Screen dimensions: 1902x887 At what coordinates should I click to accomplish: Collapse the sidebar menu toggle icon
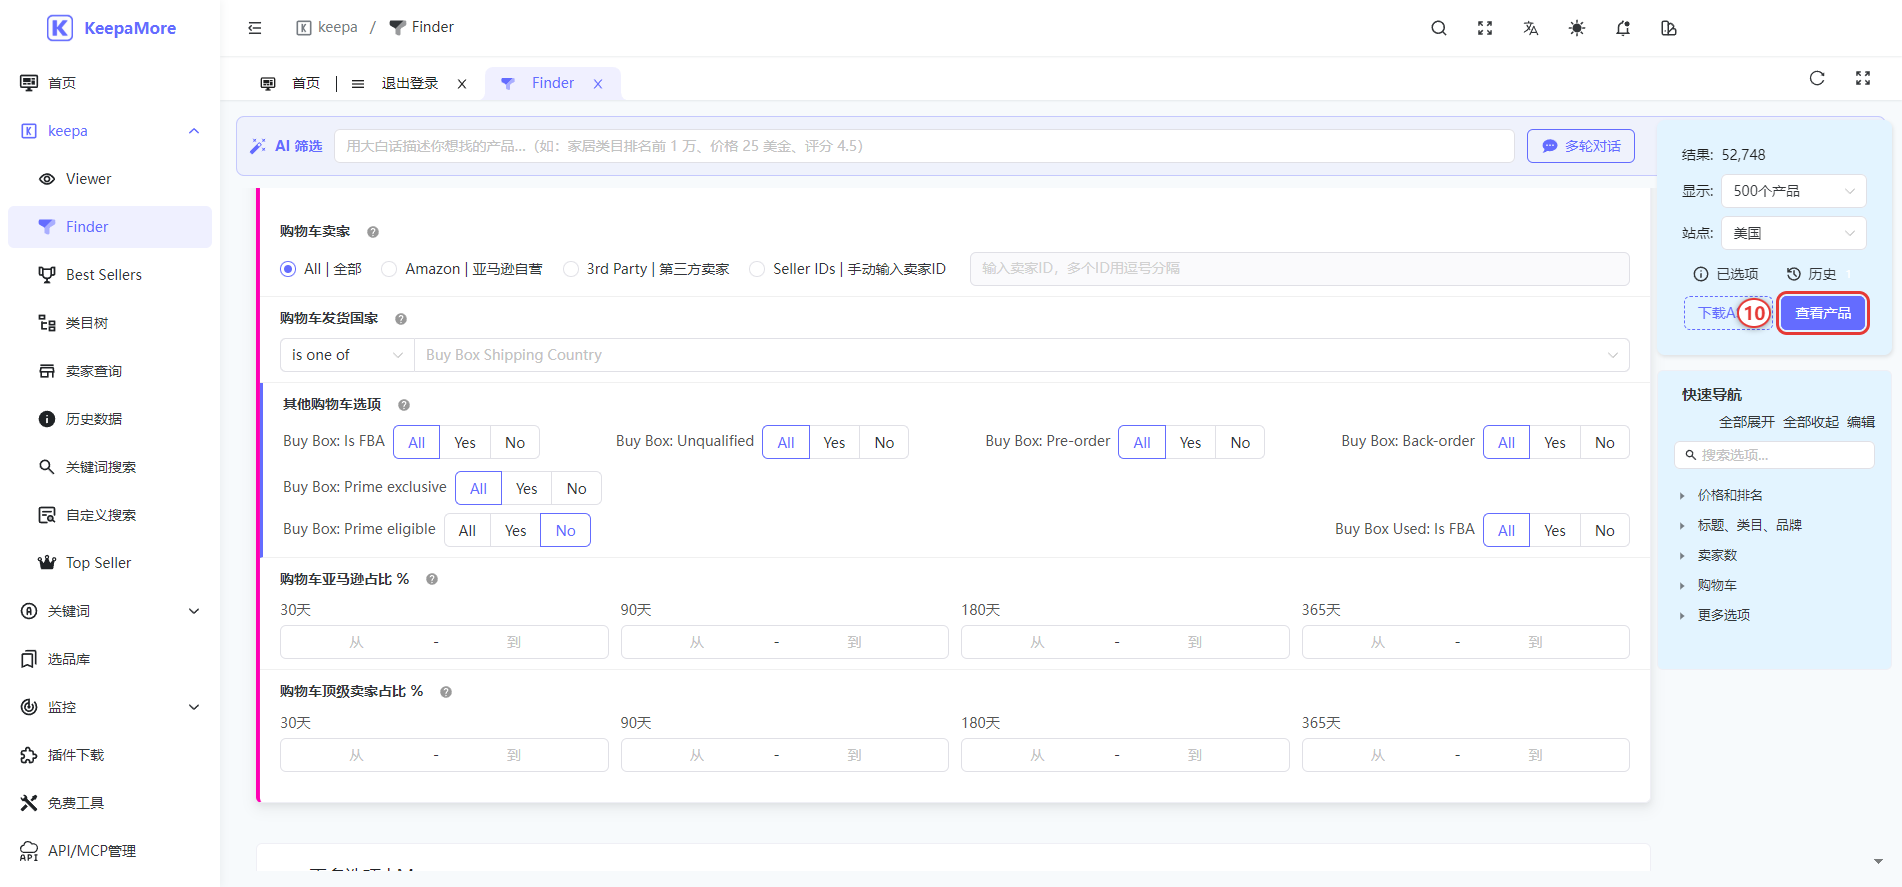coord(255,28)
